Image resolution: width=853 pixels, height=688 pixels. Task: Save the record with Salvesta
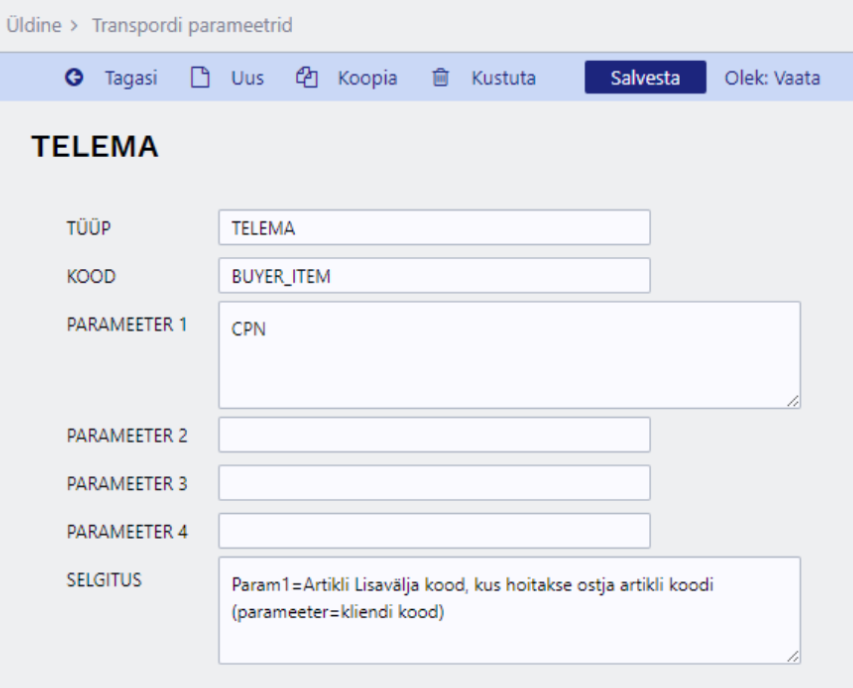pos(645,77)
